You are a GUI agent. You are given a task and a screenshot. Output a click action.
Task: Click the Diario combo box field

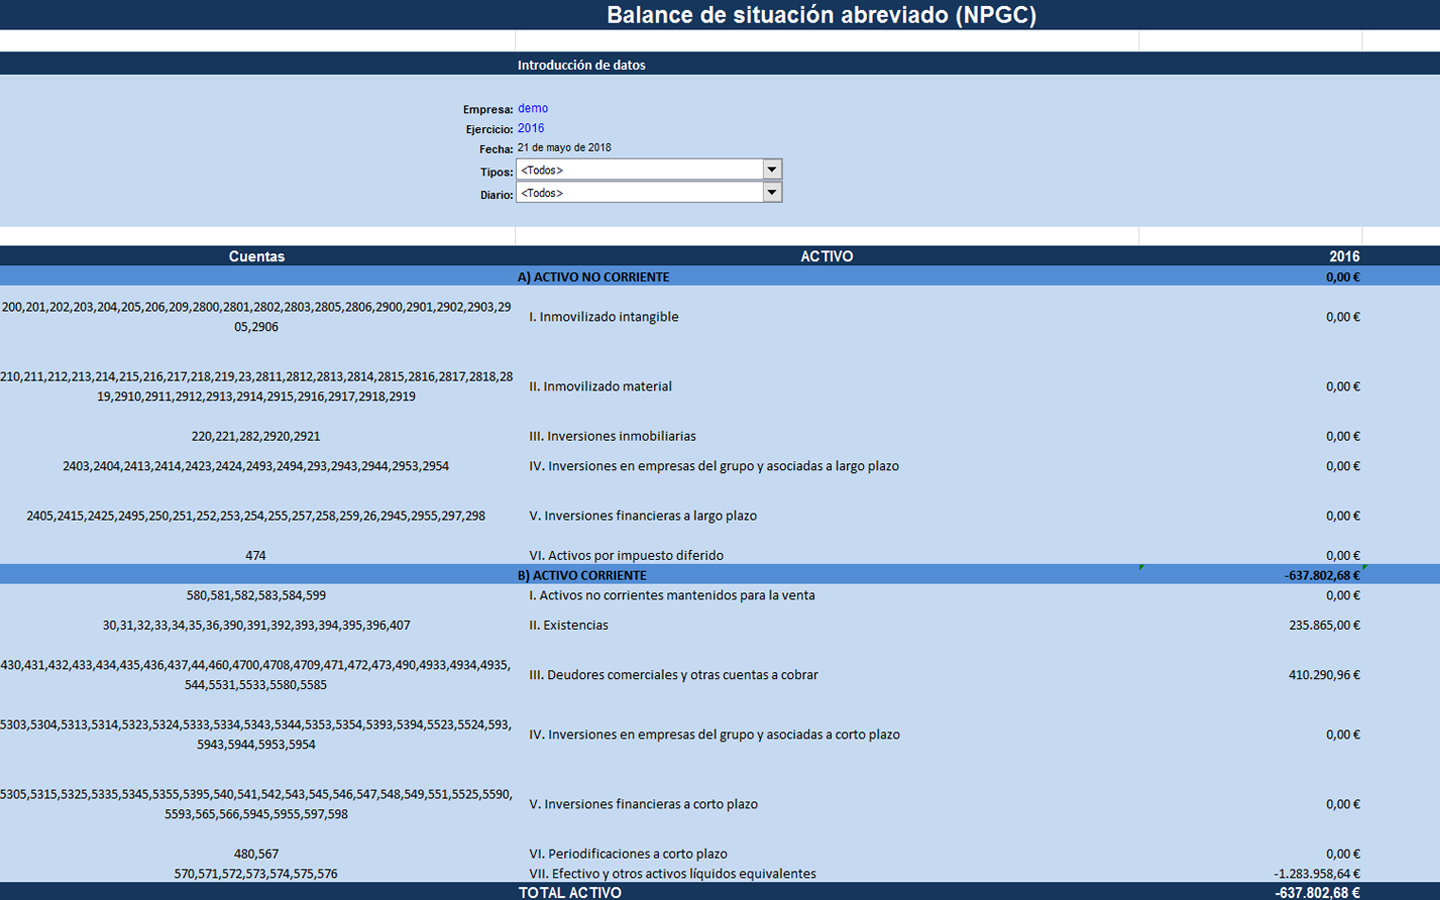pyautogui.click(x=639, y=193)
